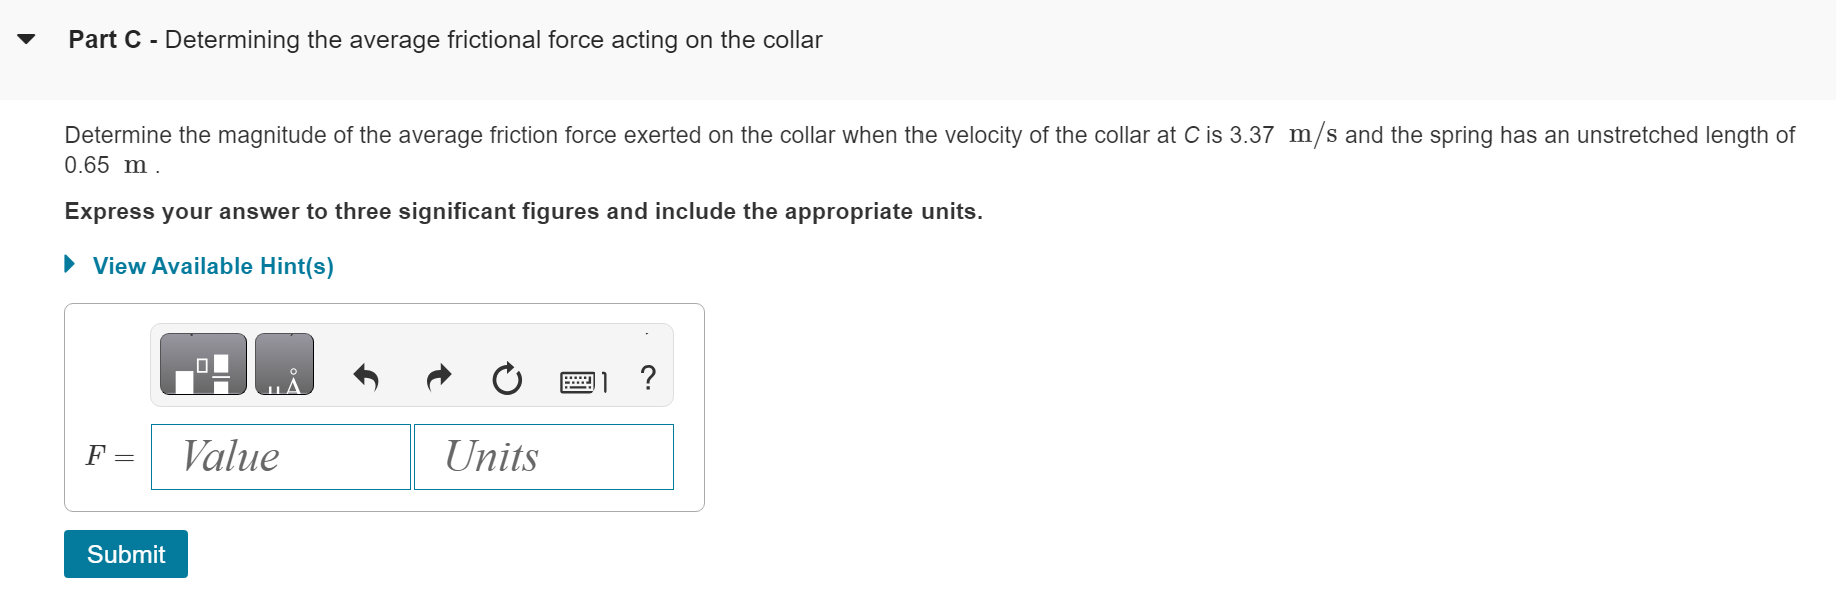
Task: Click inside the Units input field
Action: (x=544, y=457)
